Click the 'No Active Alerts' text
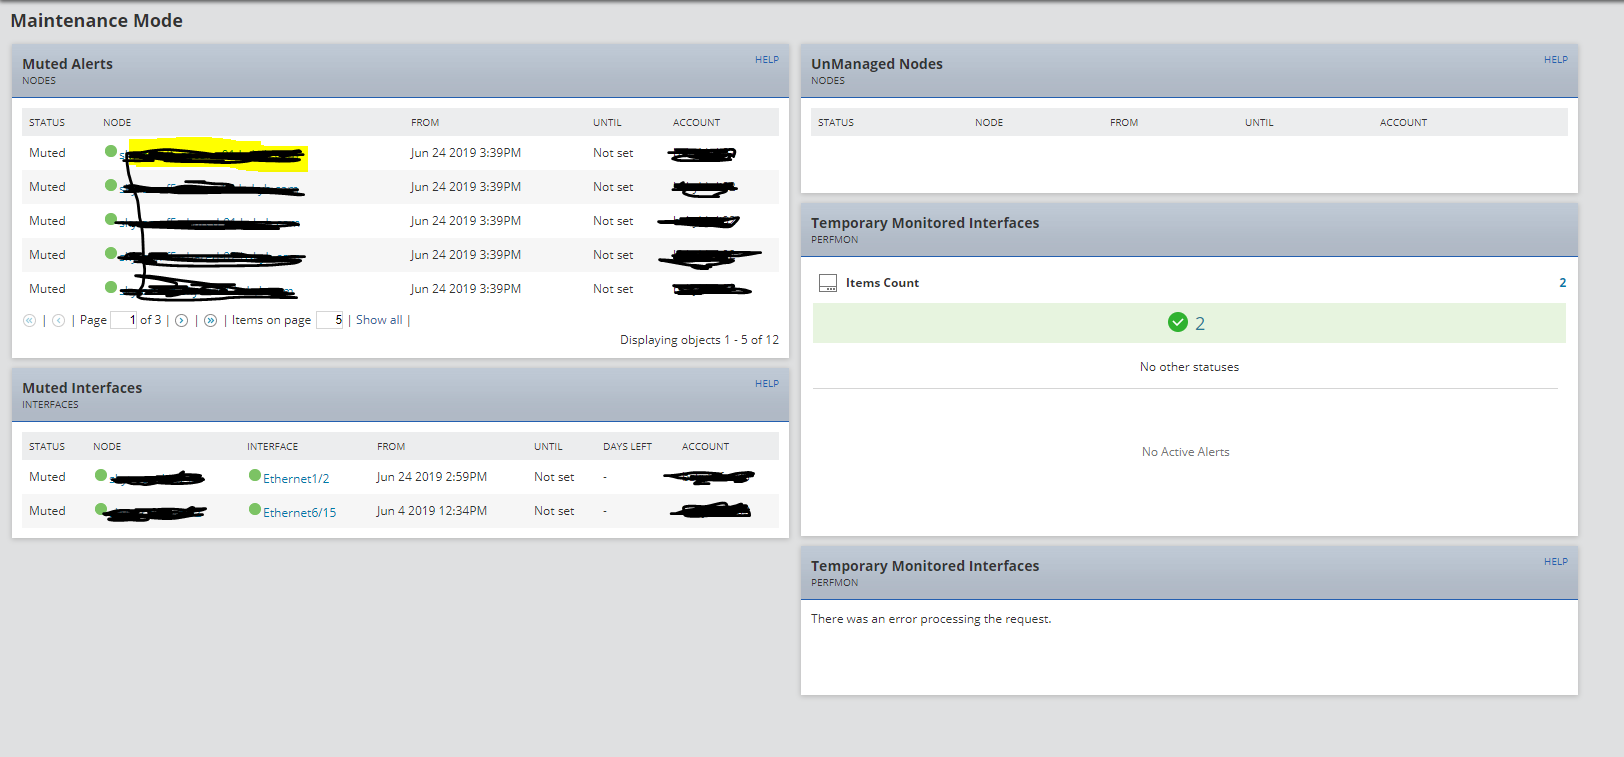This screenshot has width=1624, height=757. [1186, 452]
